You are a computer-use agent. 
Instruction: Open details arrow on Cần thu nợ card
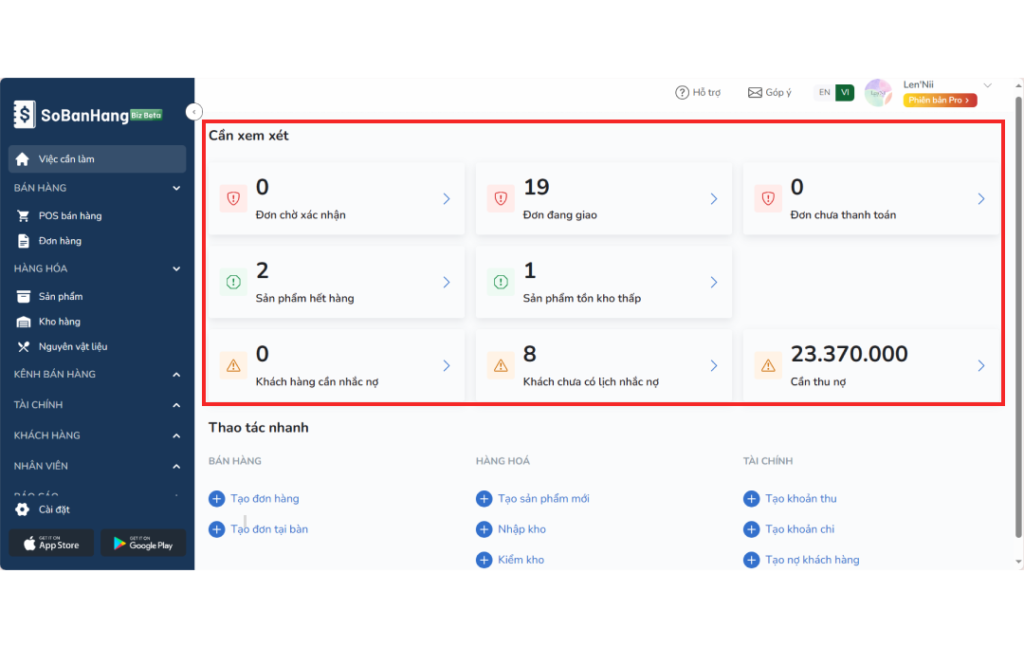point(981,366)
